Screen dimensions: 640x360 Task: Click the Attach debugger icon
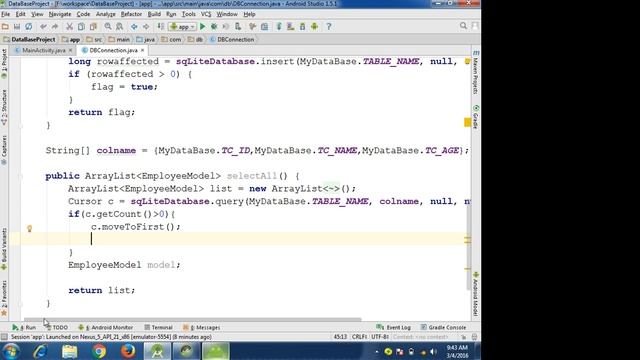click(x=238, y=27)
